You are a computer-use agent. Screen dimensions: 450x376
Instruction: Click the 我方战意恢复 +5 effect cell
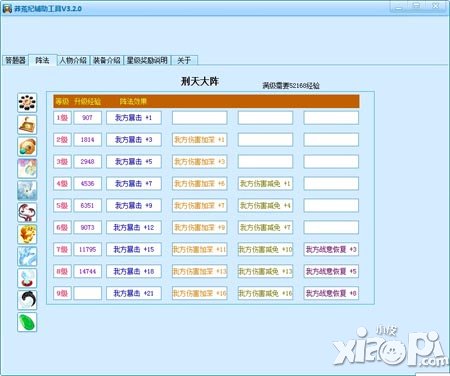pyautogui.click(x=331, y=271)
